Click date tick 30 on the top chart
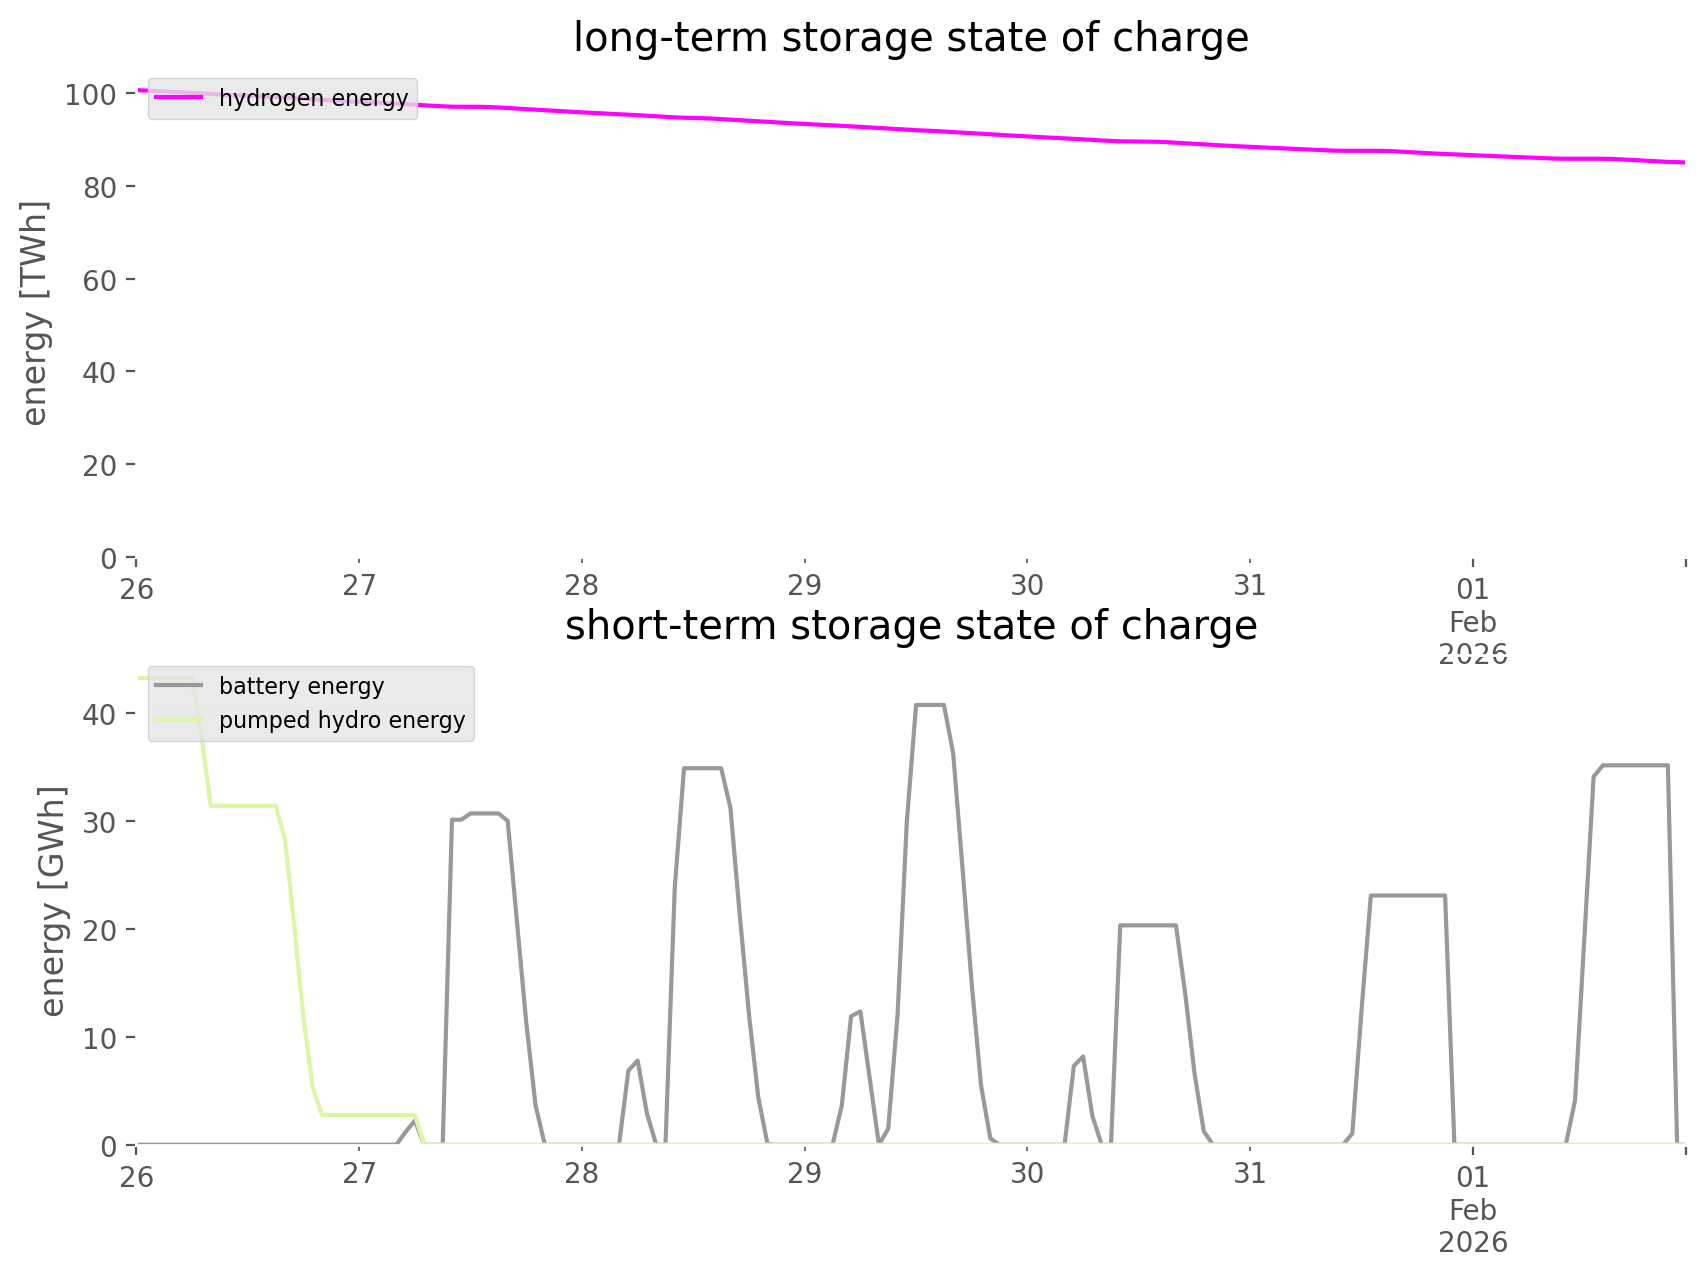 [x=1027, y=585]
